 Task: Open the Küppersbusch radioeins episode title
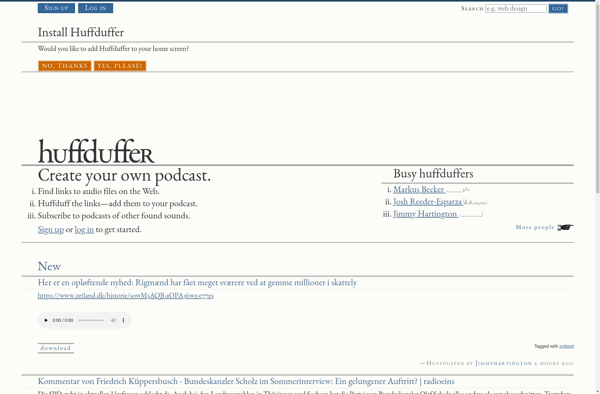point(246,381)
